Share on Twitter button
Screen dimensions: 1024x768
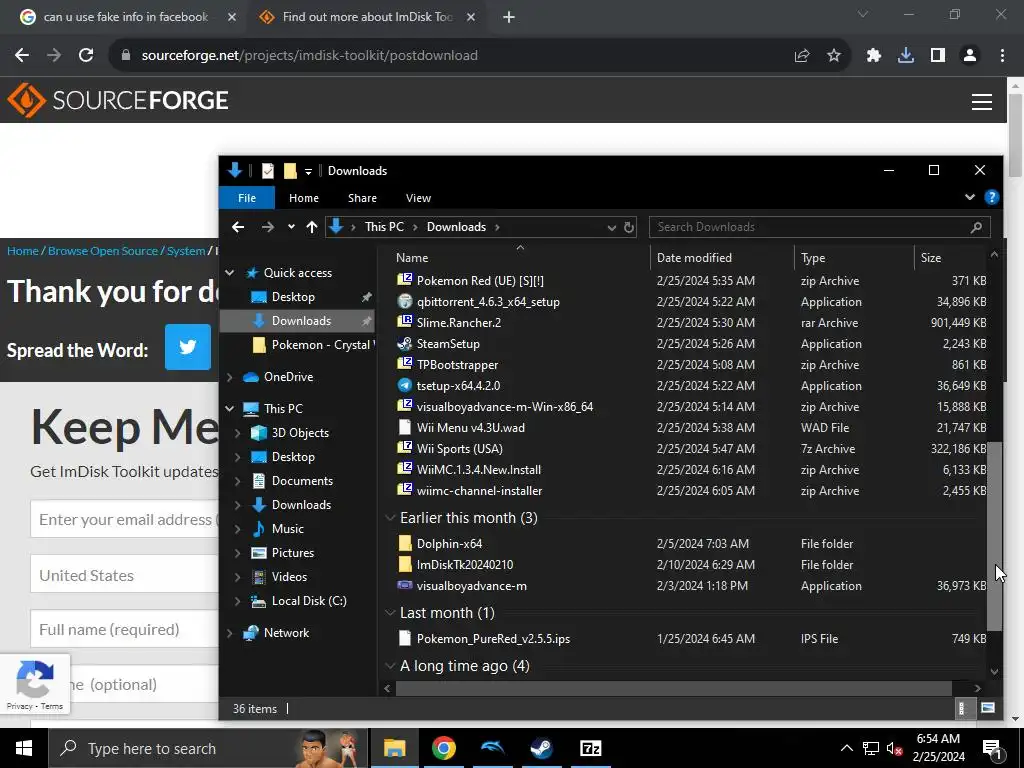pos(187,347)
